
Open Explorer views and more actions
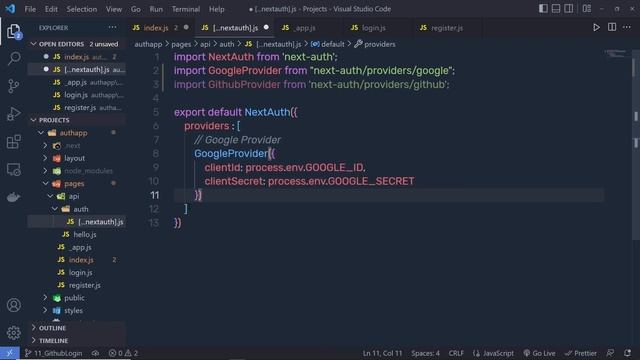click(x=112, y=27)
